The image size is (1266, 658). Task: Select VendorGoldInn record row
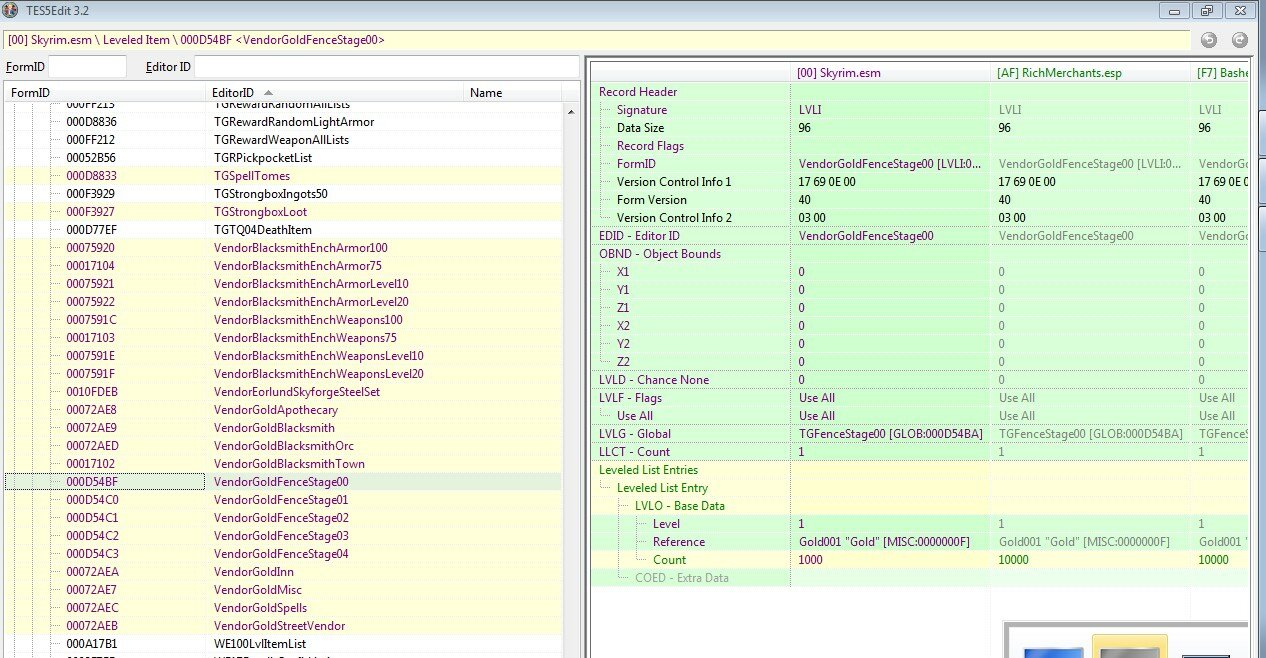tap(284, 571)
